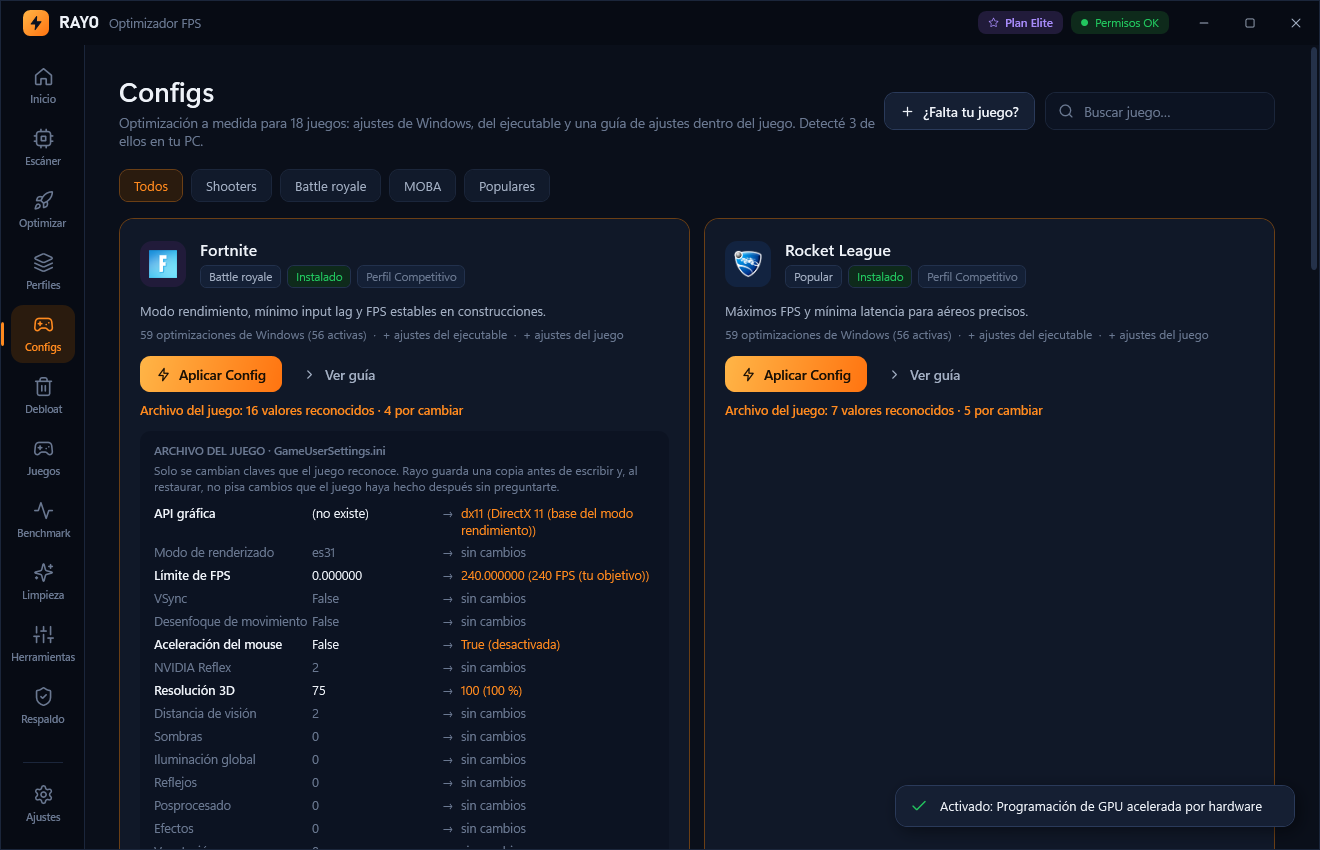The image size is (1320, 850).
Task: Click the ¿Falta tu juego? button
Action: coord(959,112)
